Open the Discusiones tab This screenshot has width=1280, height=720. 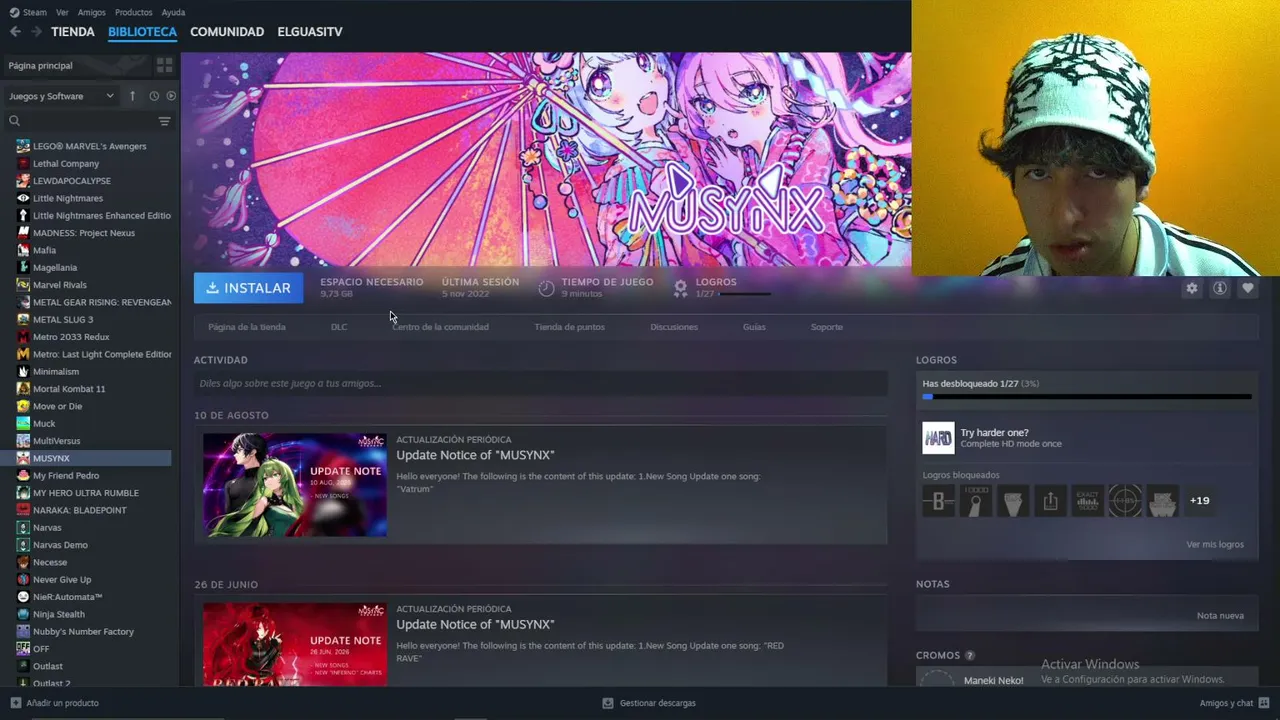click(x=674, y=327)
